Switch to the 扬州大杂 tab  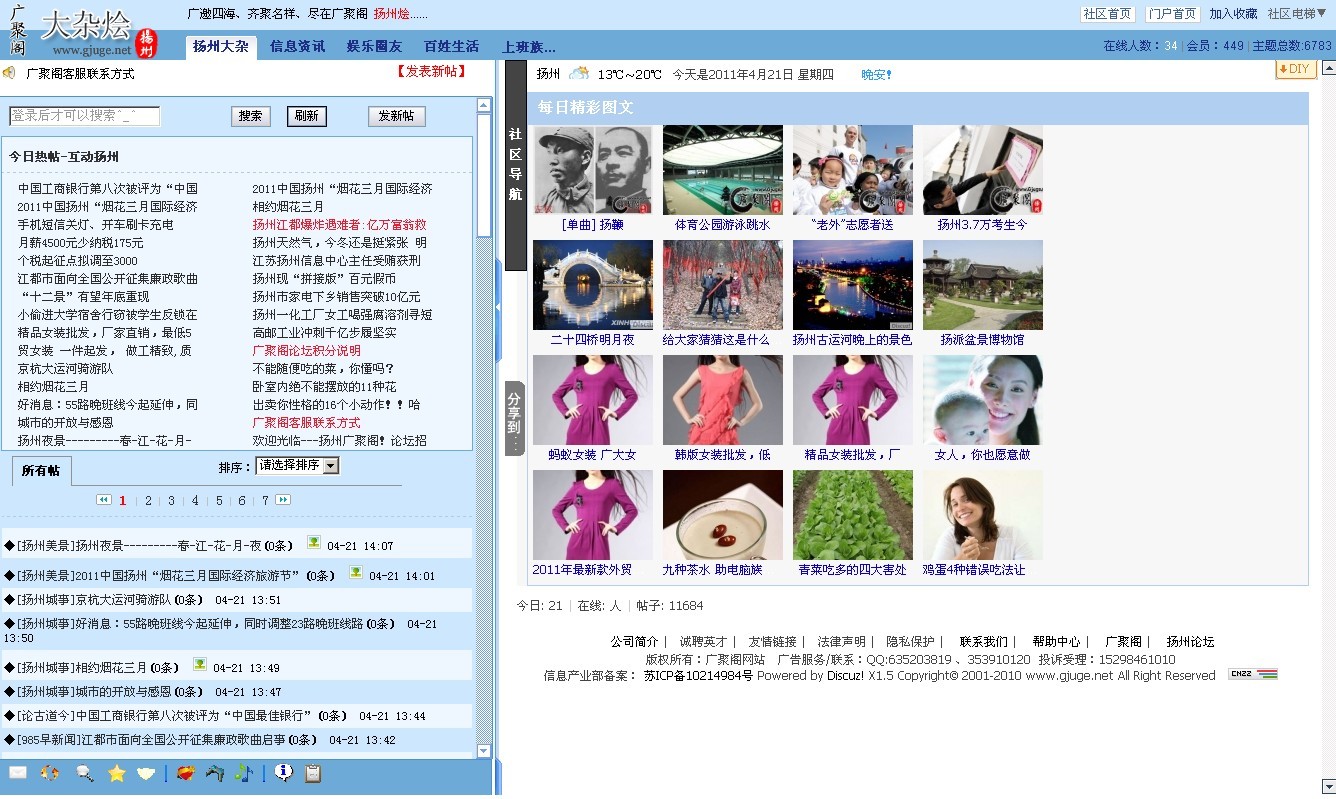(x=221, y=47)
